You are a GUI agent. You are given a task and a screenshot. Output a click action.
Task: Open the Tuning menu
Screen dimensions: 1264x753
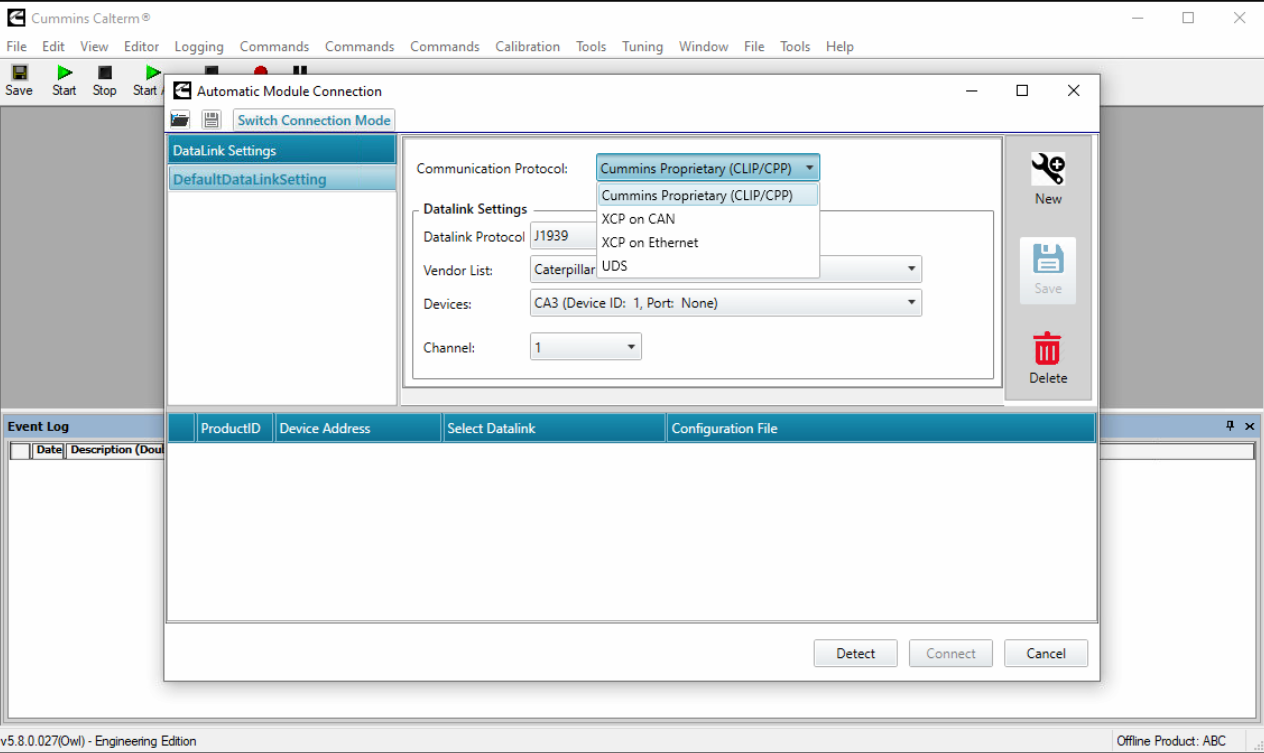click(x=642, y=46)
